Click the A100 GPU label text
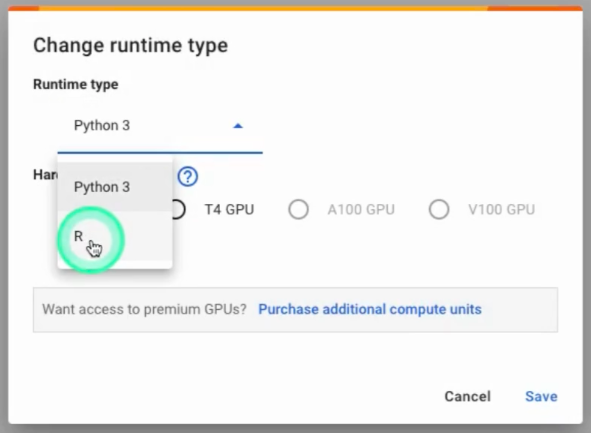 point(361,210)
